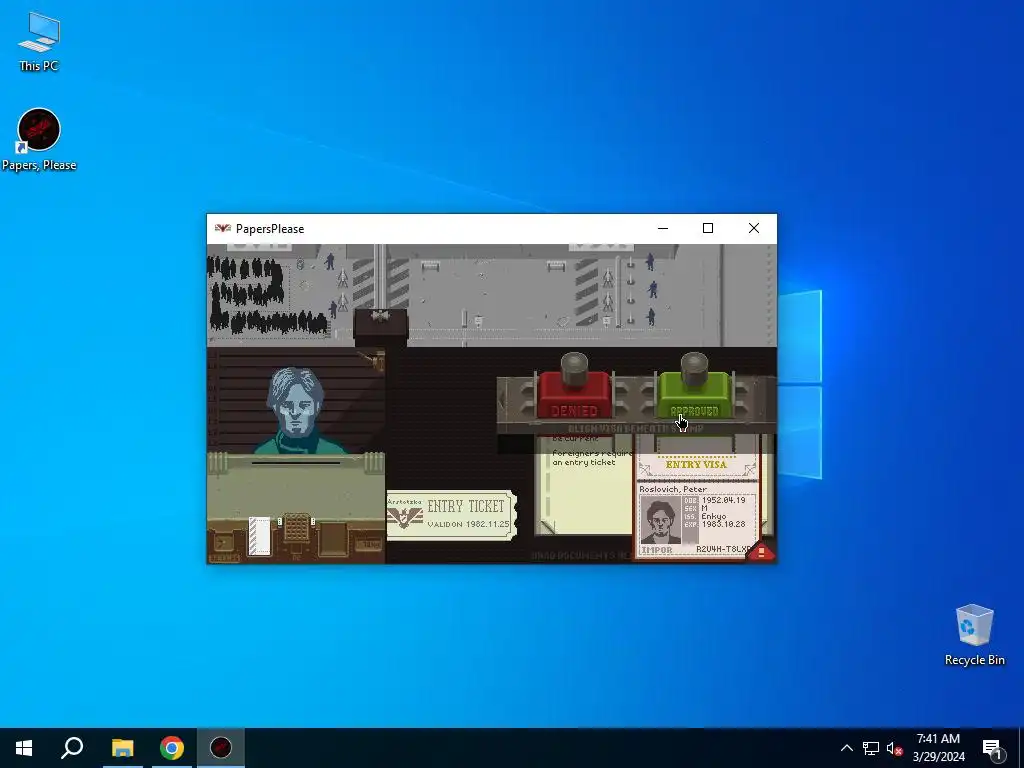Click the day label plate on the desk
Image resolution: width=1024 pixels, height=768 pixels.
pos(369,543)
